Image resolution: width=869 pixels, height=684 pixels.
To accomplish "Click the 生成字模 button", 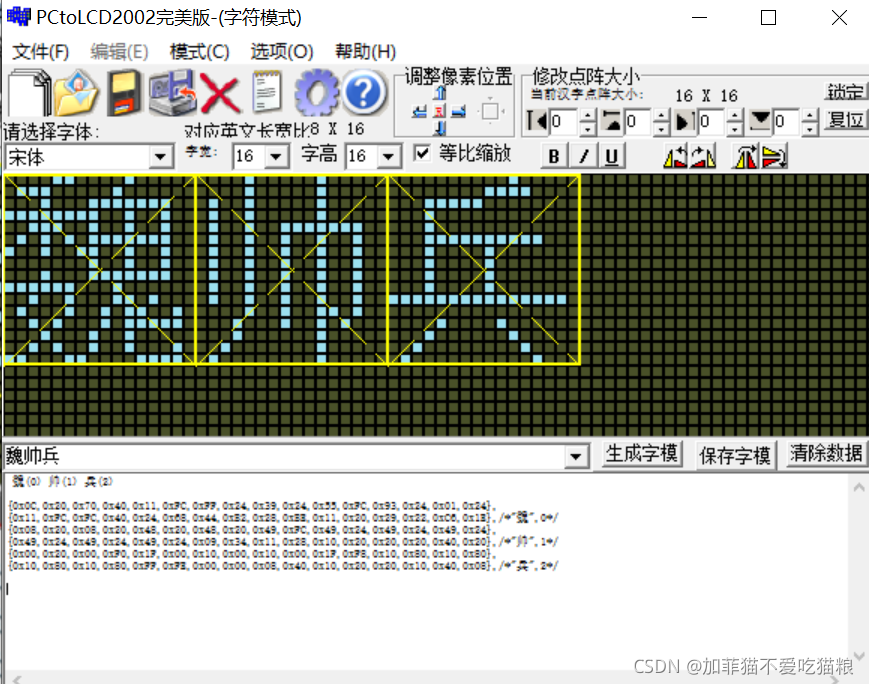I will tap(641, 454).
